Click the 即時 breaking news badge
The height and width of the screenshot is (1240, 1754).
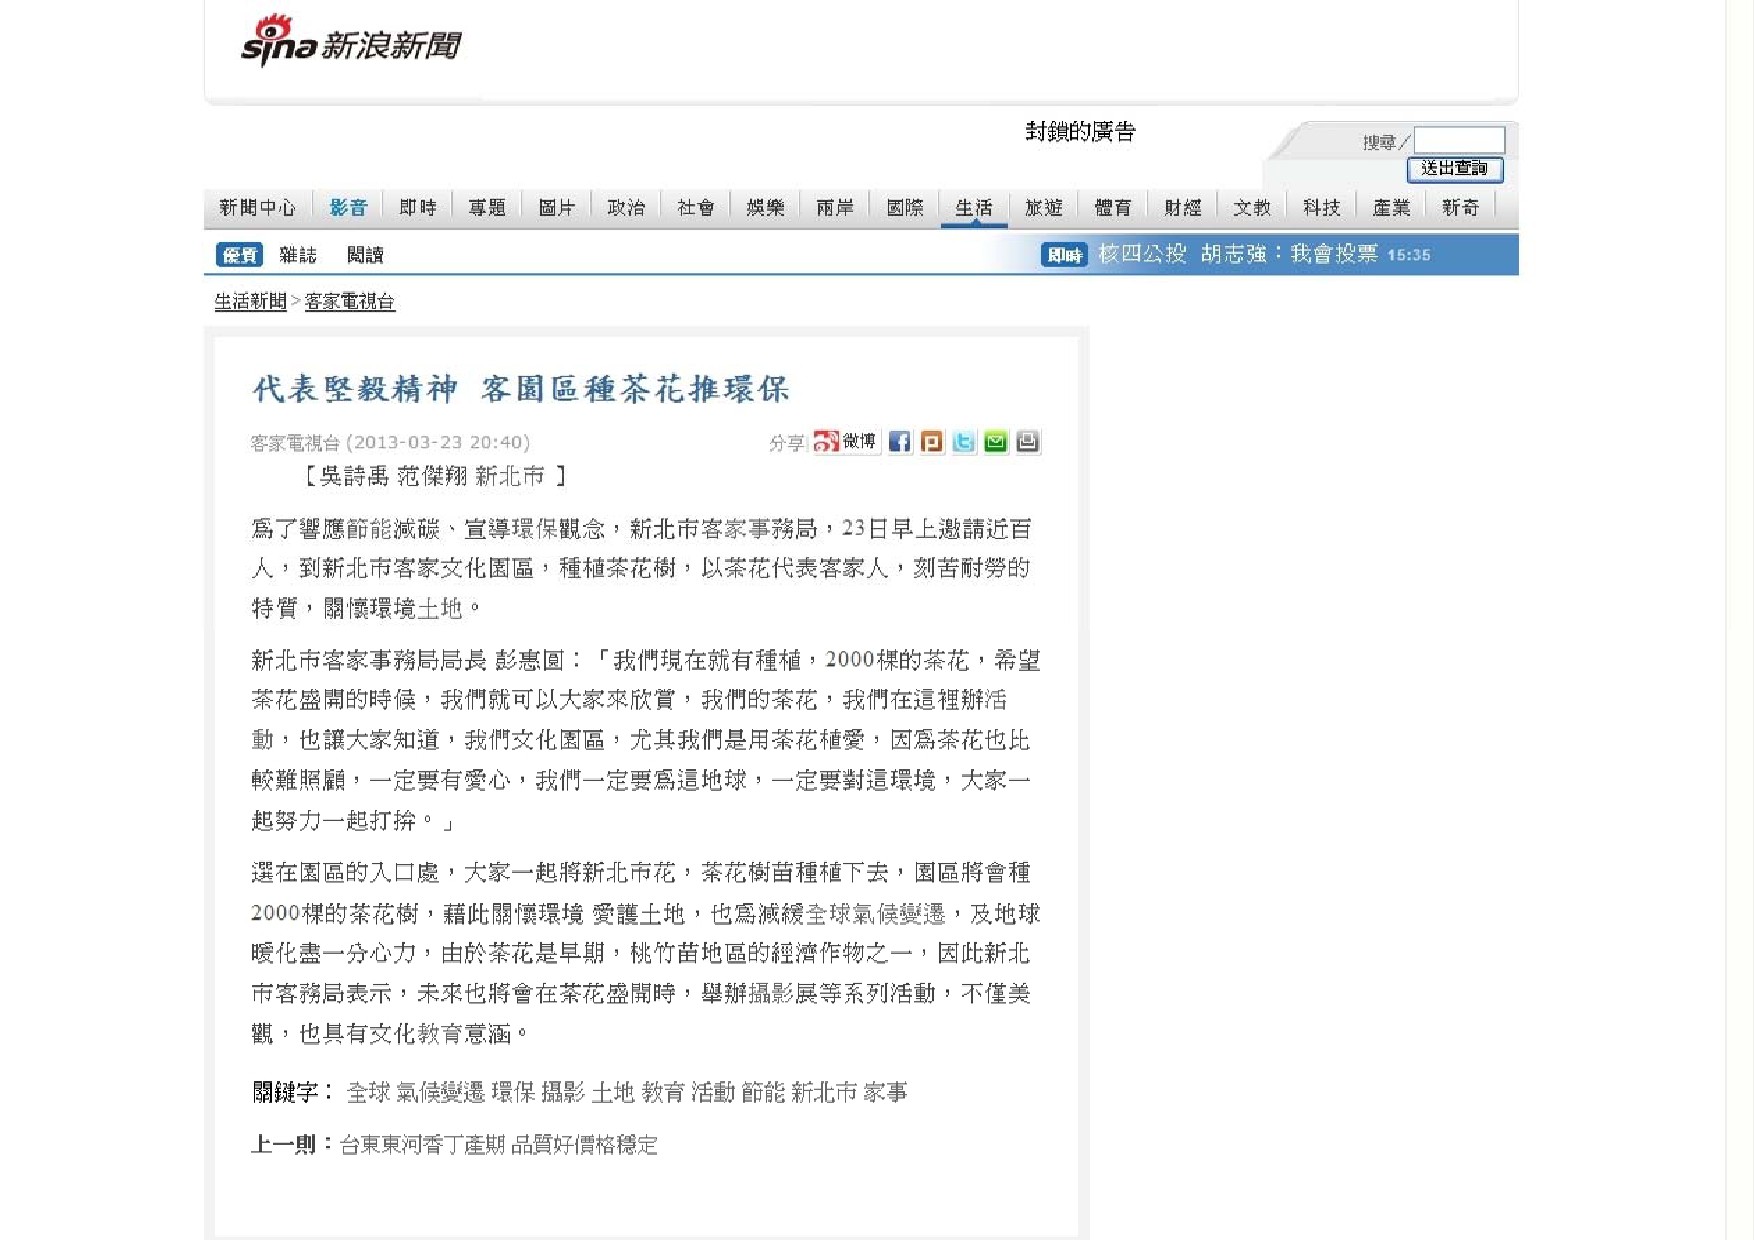(1064, 255)
